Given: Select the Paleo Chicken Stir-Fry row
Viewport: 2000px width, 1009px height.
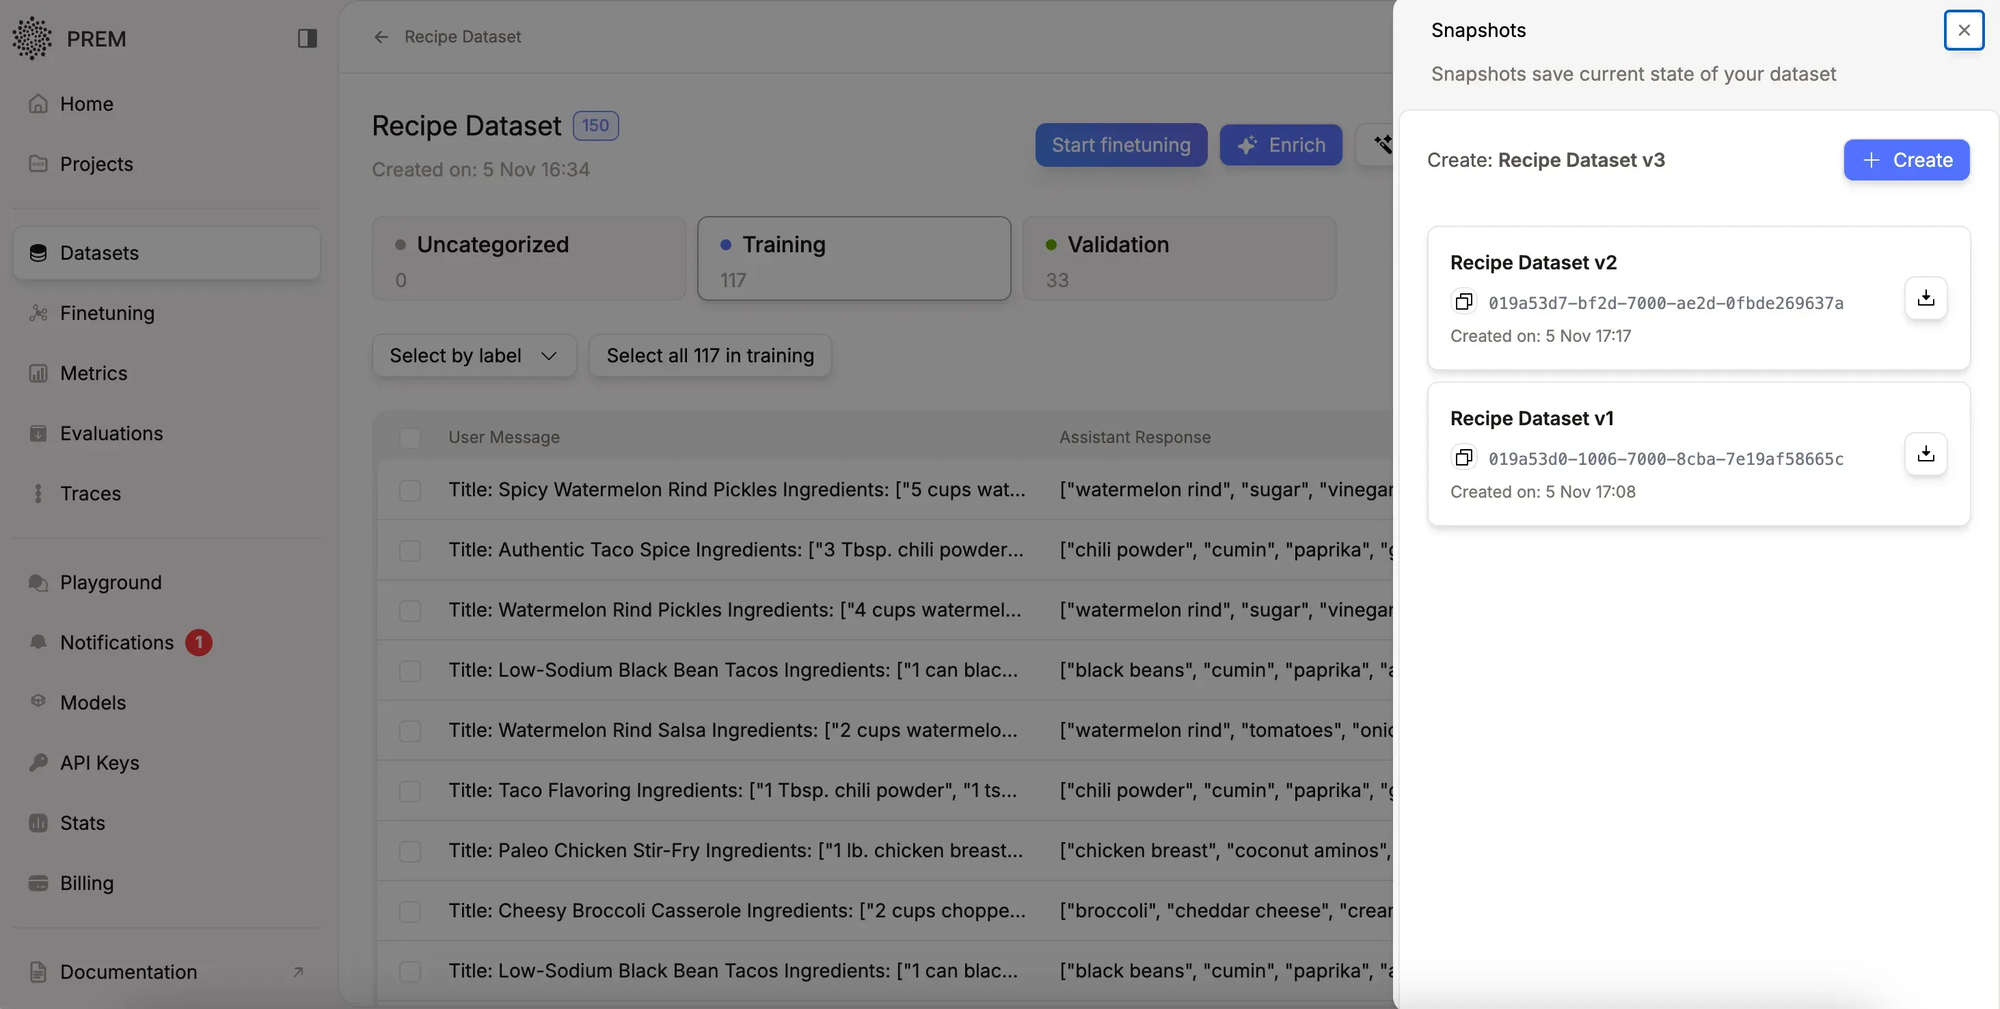Looking at the screenshot, I should pyautogui.click(x=410, y=851).
